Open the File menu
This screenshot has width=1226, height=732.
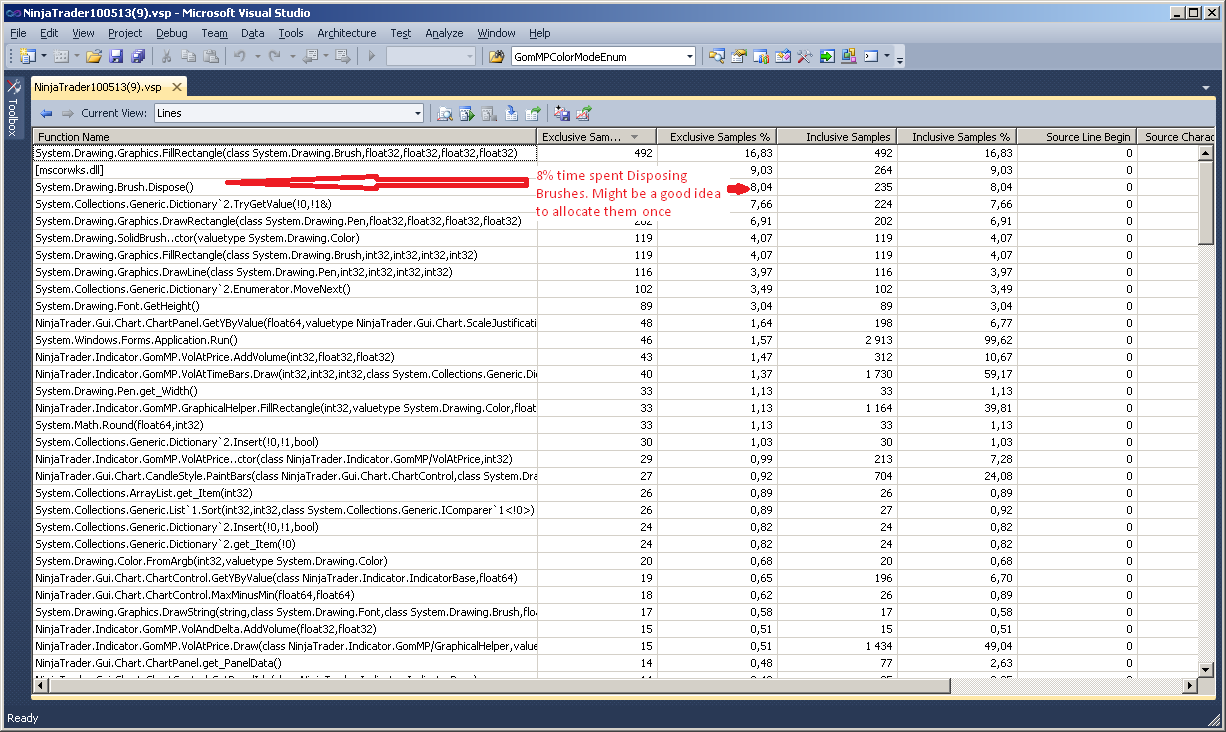(18, 33)
